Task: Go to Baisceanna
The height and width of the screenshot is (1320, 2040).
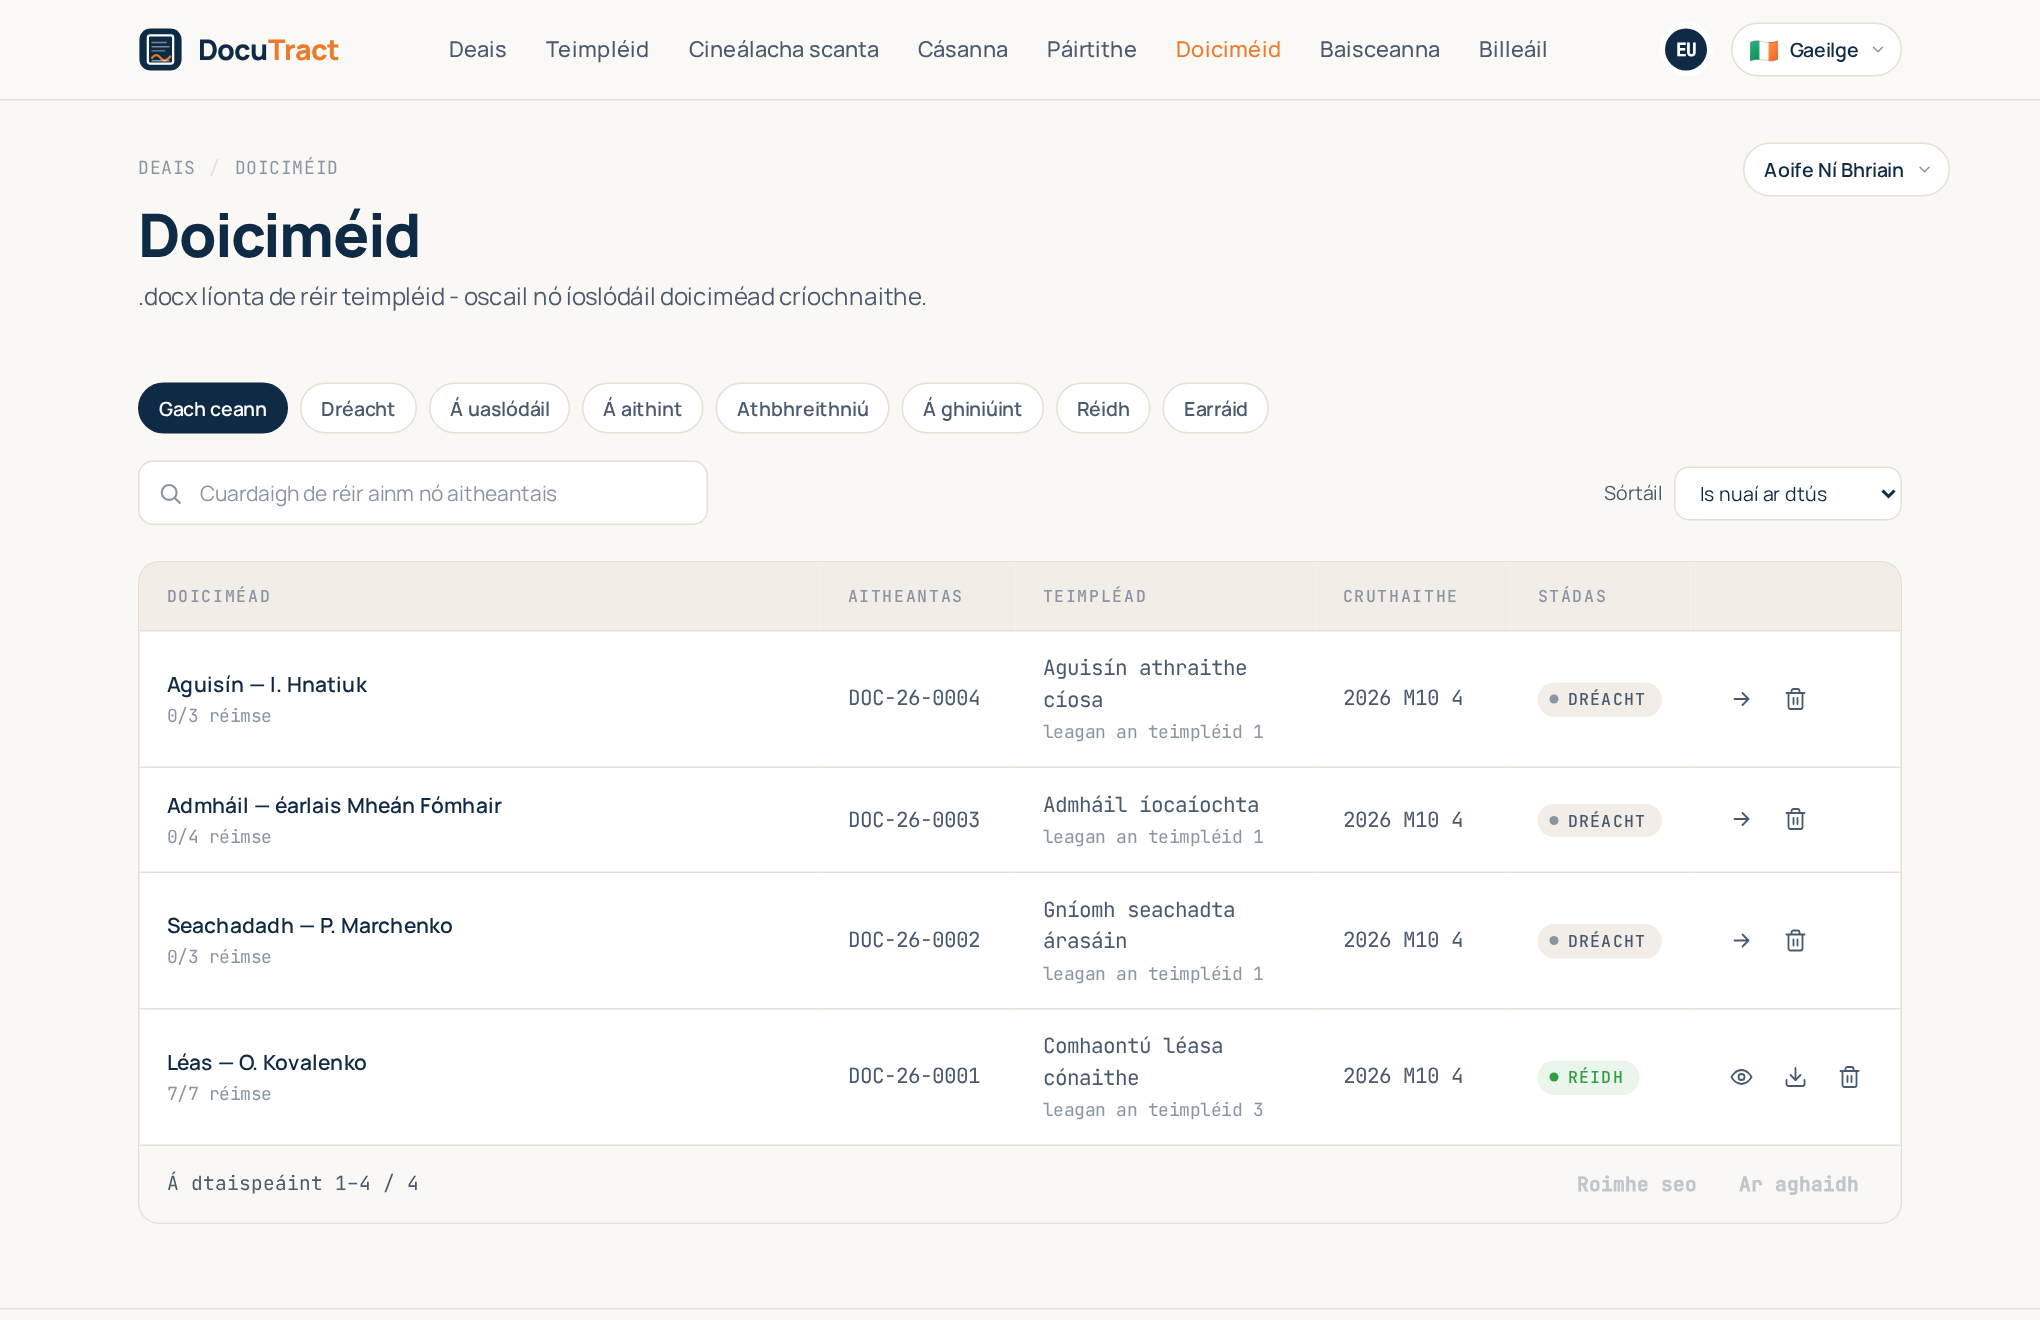Action: click(1379, 49)
